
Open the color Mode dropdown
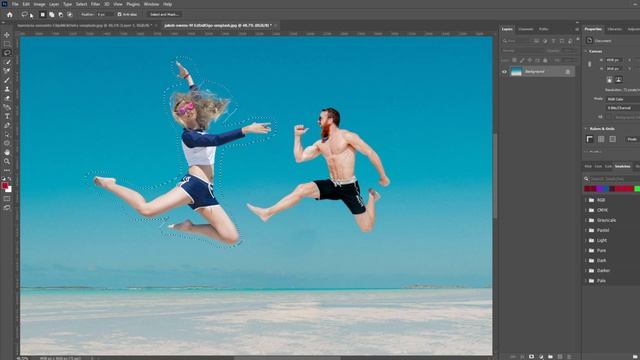coord(623,99)
